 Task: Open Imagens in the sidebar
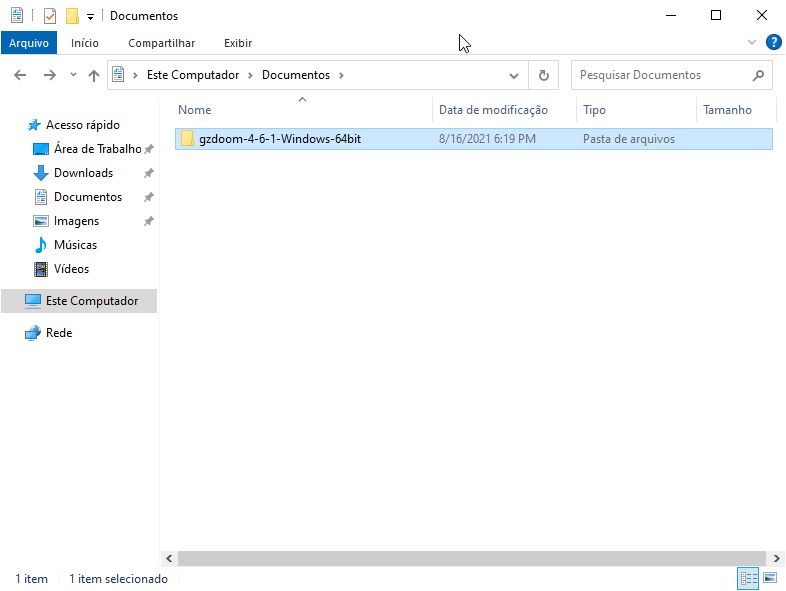coord(76,221)
